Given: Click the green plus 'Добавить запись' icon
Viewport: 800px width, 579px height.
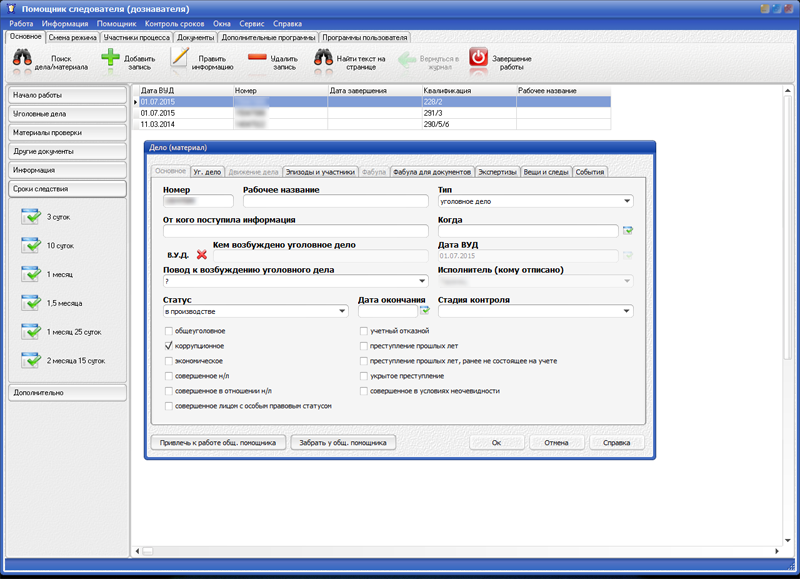Looking at the screenshot, I should coord(111,59).
